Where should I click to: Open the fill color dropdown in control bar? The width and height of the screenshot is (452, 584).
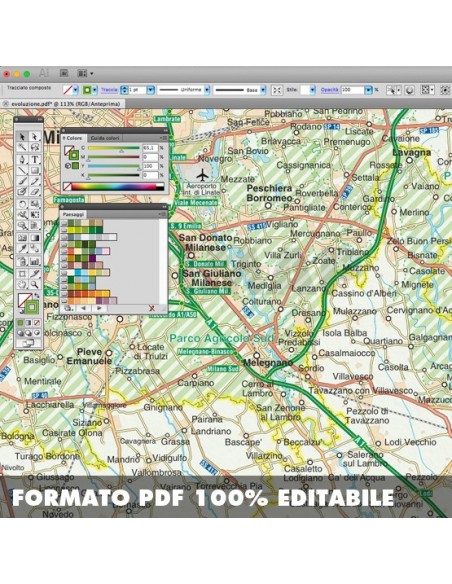pos(76,90)
